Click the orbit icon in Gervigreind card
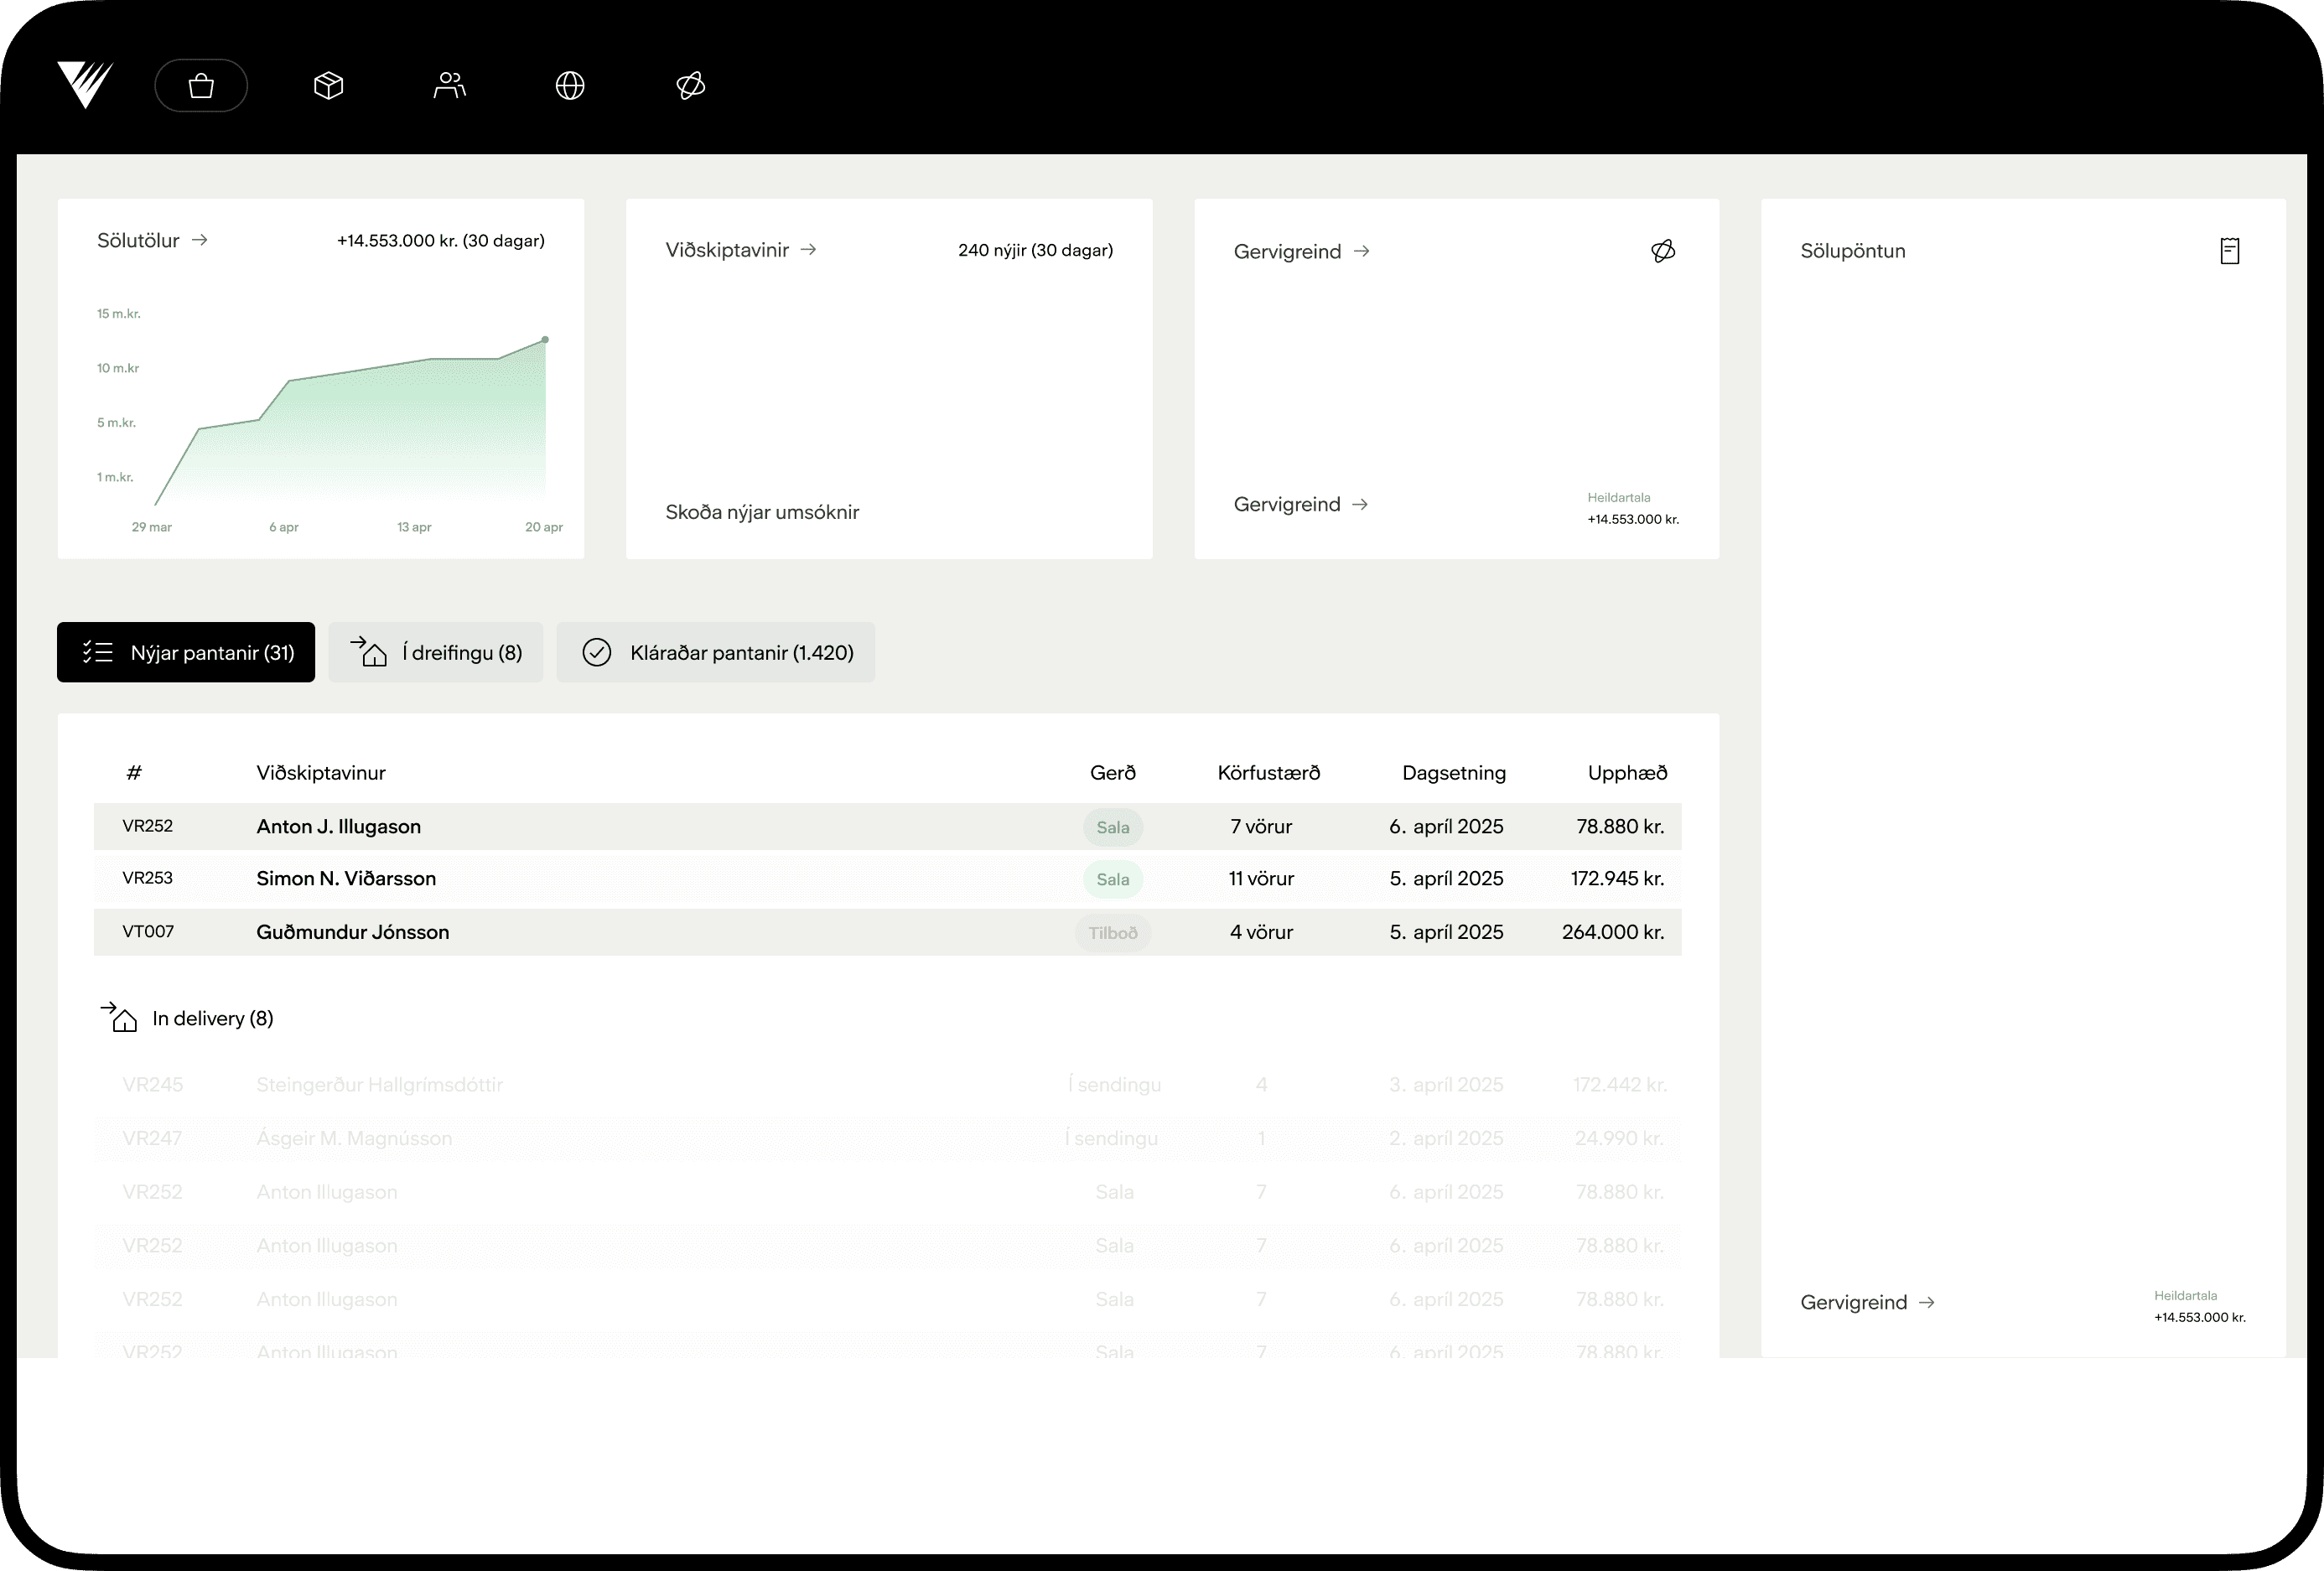Image resolution: width=2324 pixels, height=1571 pixels. [x=1662, y=251]
